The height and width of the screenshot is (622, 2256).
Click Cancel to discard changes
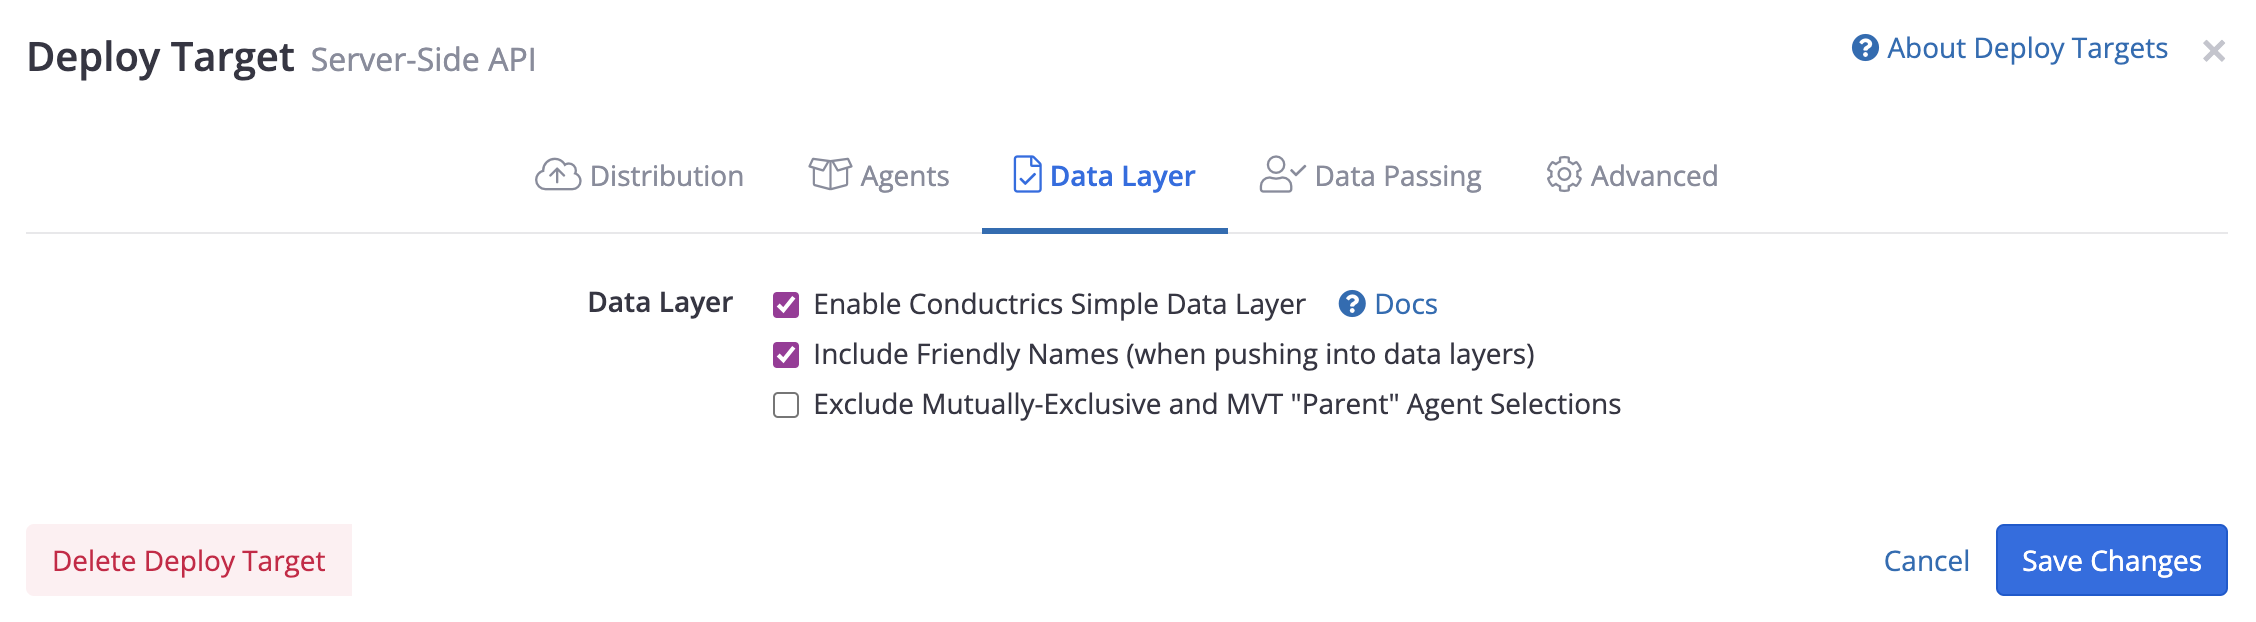1925,560
